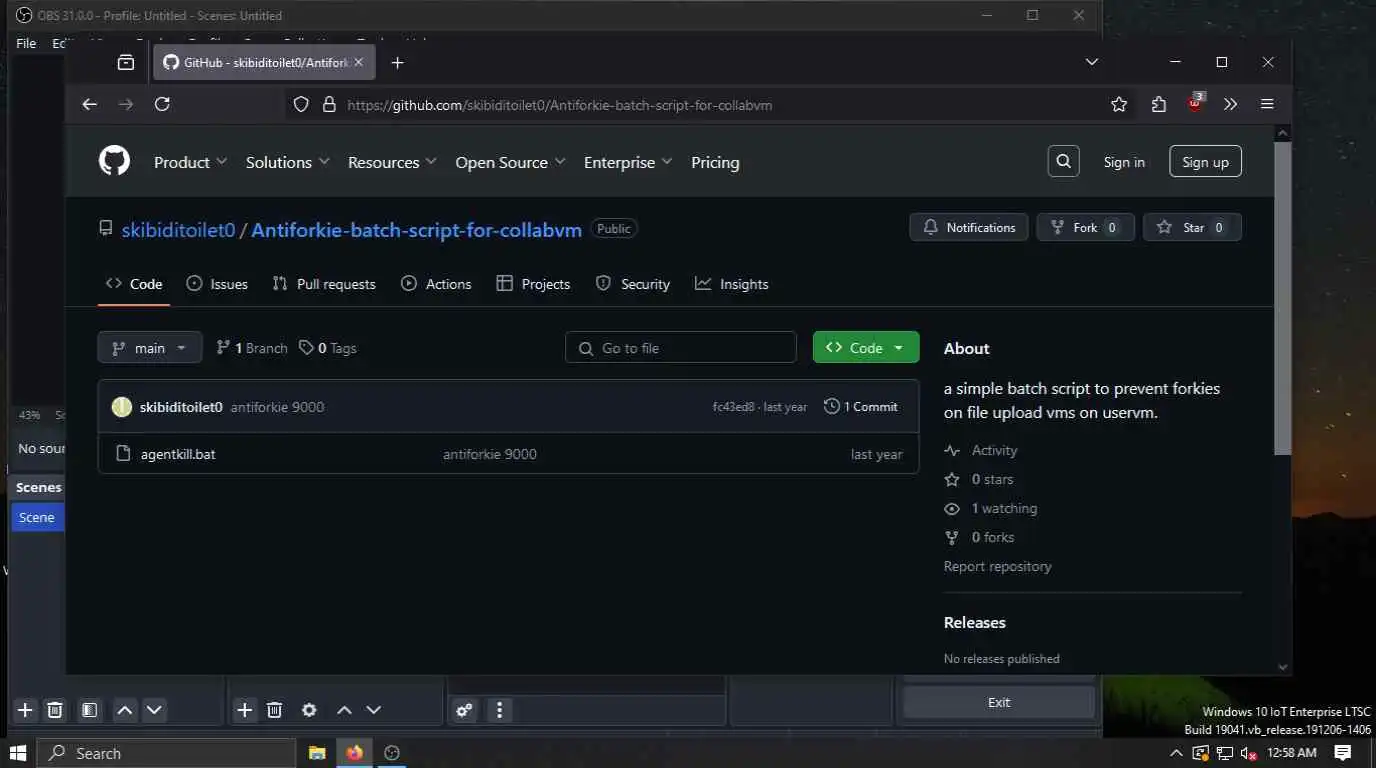Screen dimensions: 1376x768
Task: Click the skibiditoilet0 avatar in commit row
Action: [x=122, y=406]
